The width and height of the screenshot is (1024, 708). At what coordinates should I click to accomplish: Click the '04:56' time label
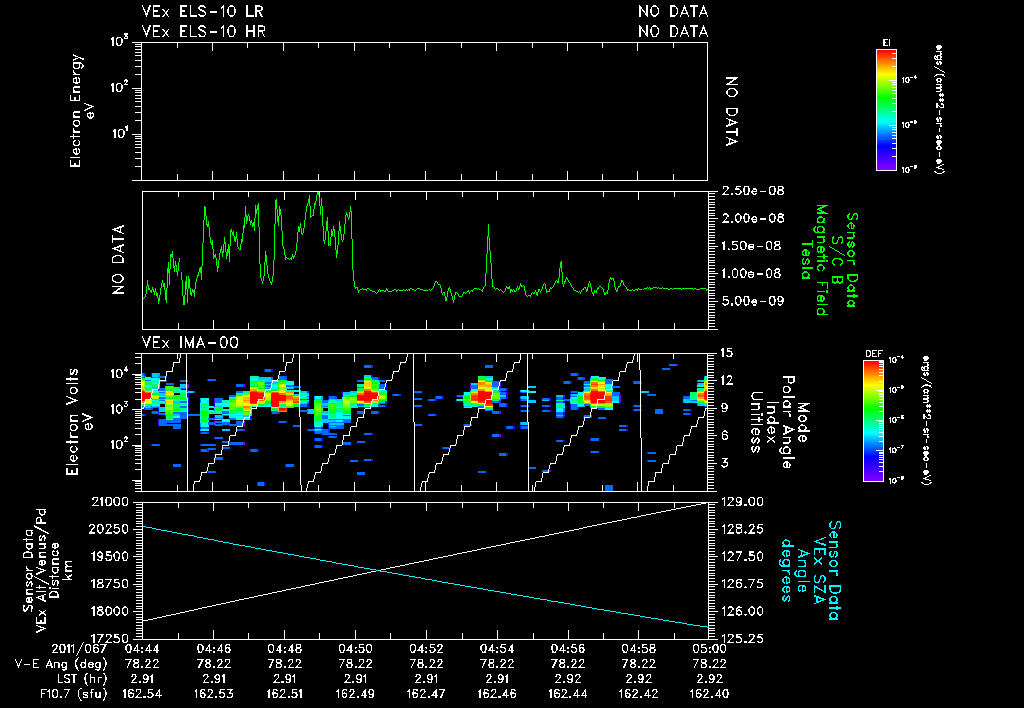[568, 649]
